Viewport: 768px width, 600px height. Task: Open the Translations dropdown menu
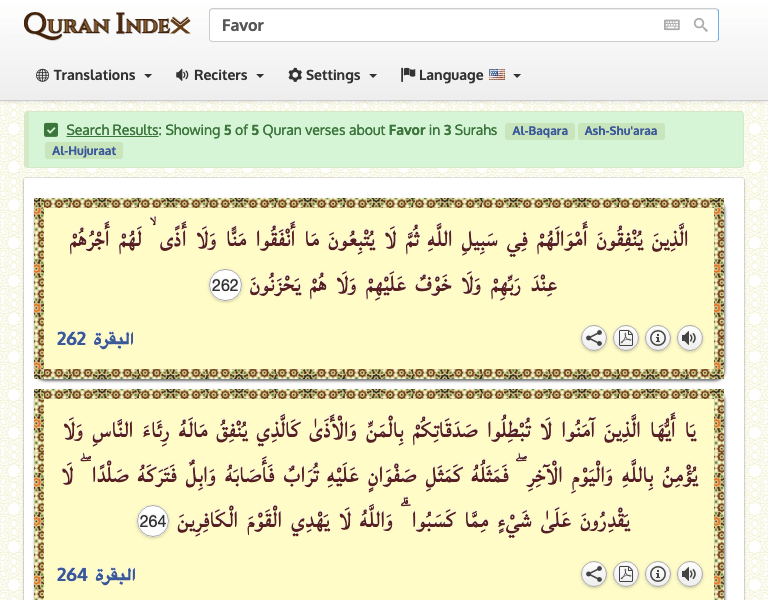(x=94, y=75)
